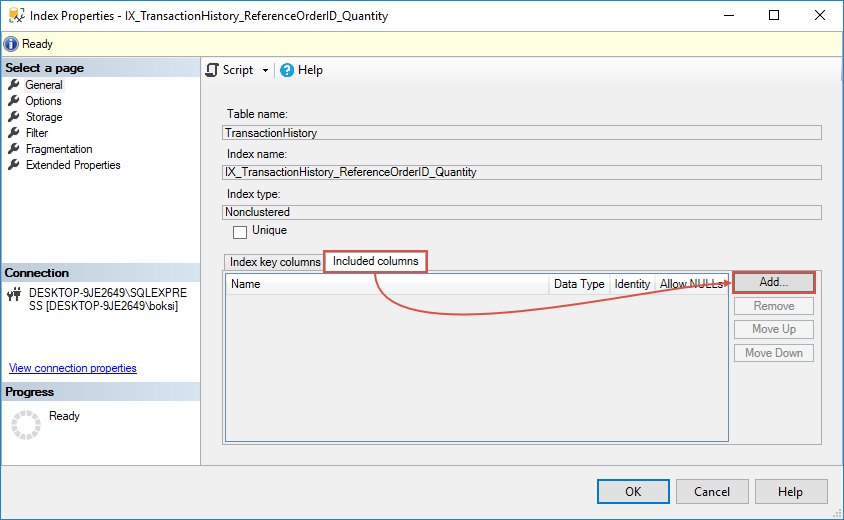Click the bottom Help button
Image resolution: width=844 pixels, height=520 pixels.
[x=791, y=491]
